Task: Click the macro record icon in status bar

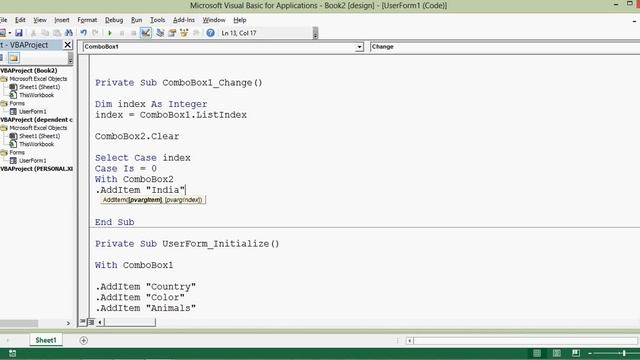Action: coord(12,353)
